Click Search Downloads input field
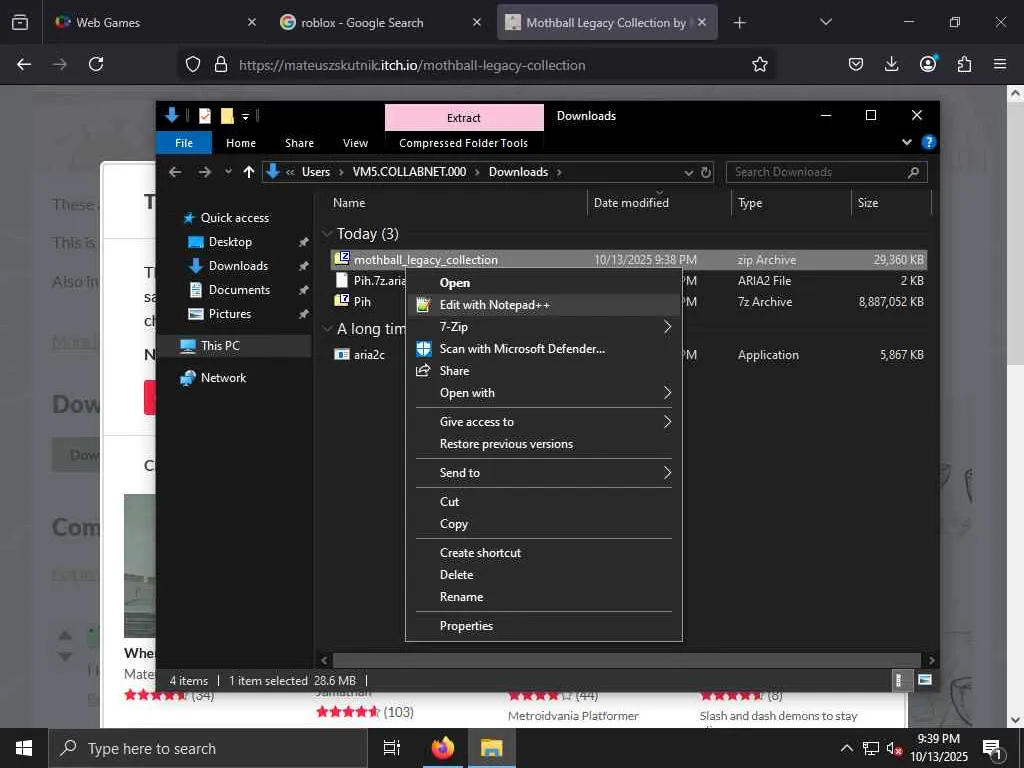 (x=826, y=172)
